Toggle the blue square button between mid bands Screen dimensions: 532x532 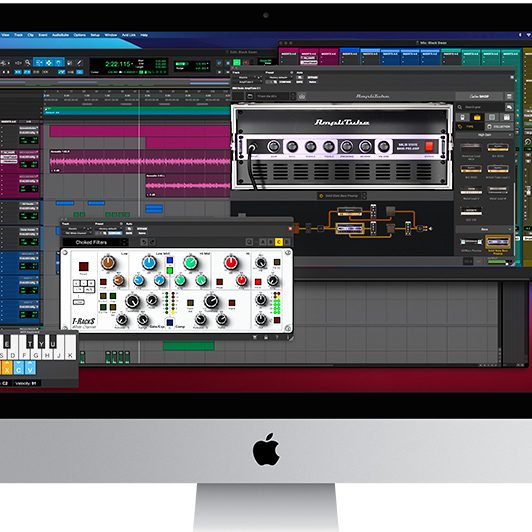tap(170, 260)
